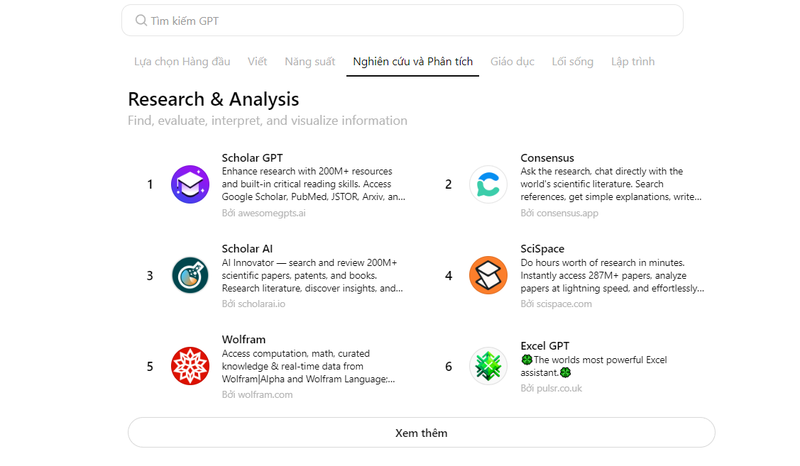The image size is (800, 466).
Task: Switch to the Giáo dục tab
Action: 512,62
